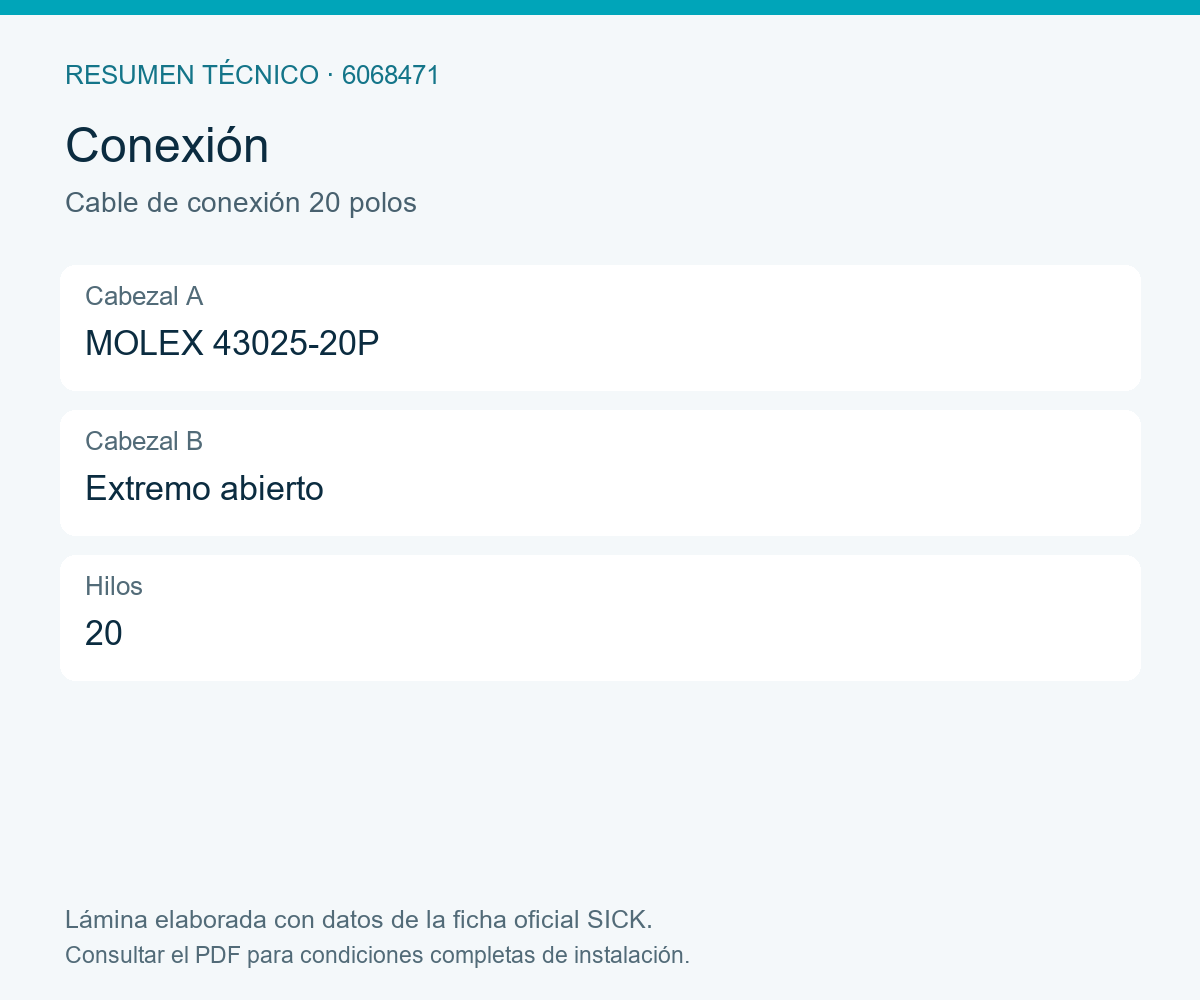Click the 'Cabezal A' label

[x=144, y=296]
